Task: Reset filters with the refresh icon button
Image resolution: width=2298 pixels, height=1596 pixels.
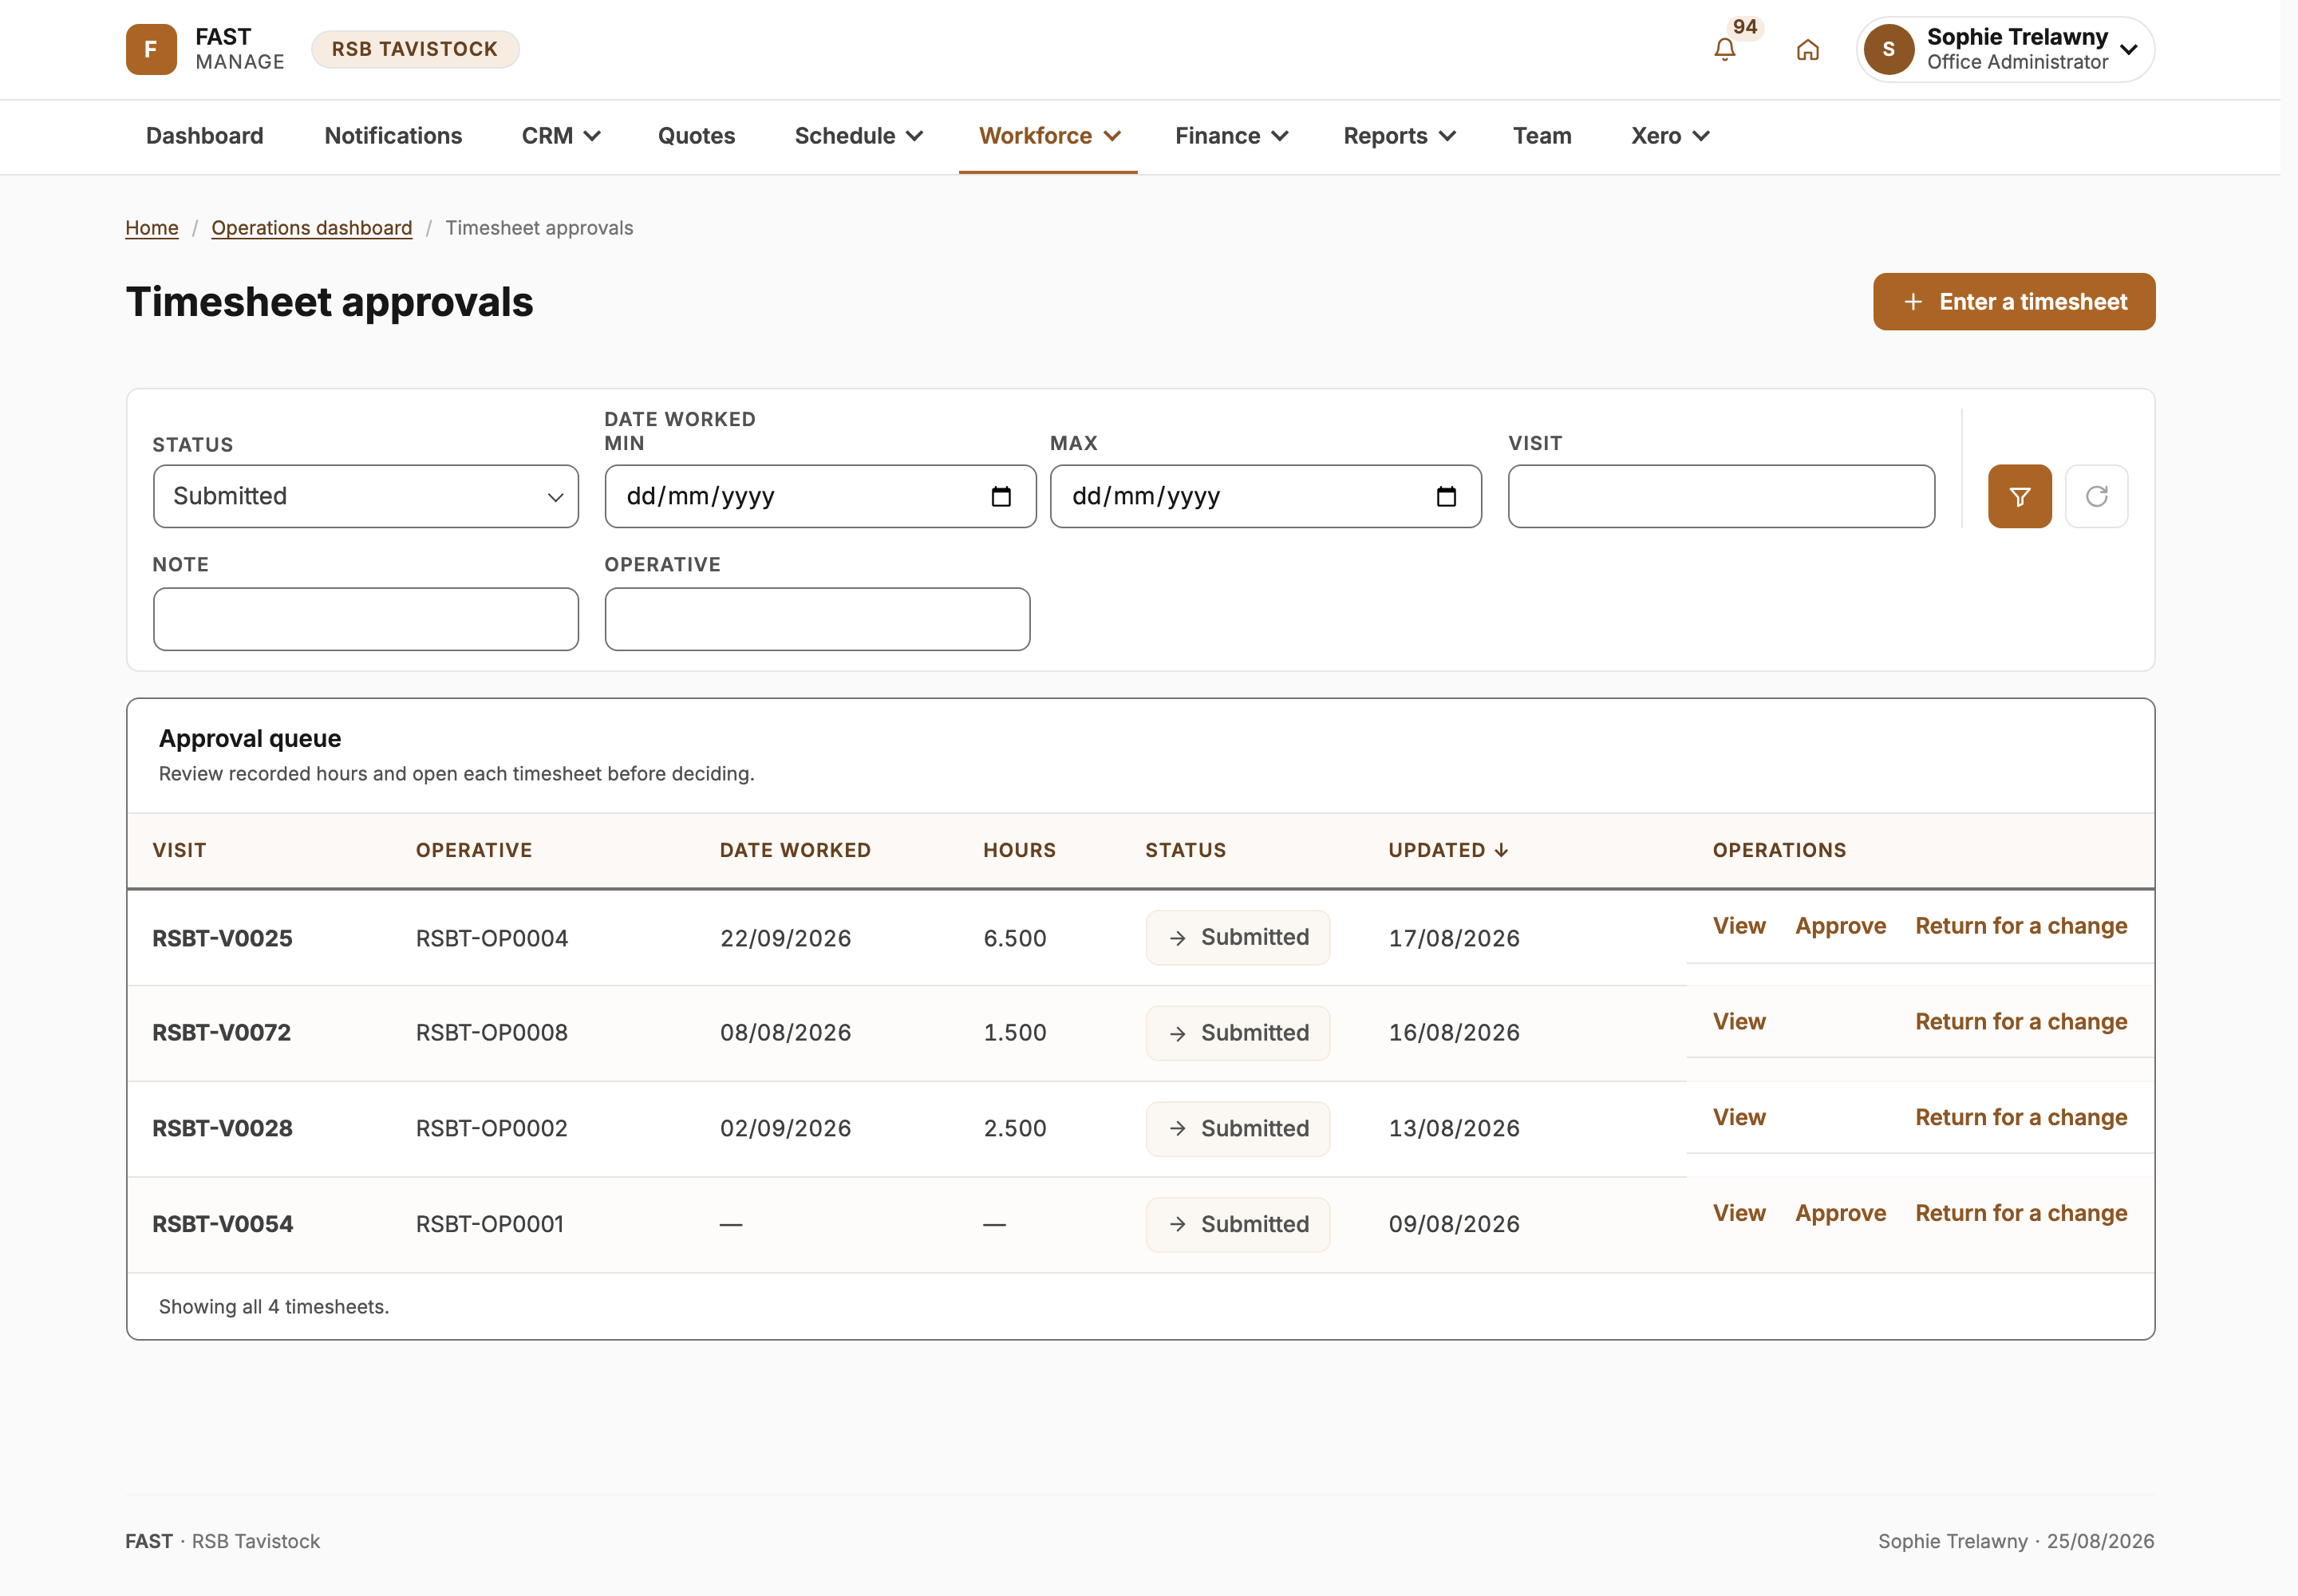Action: coord(2096,496)
